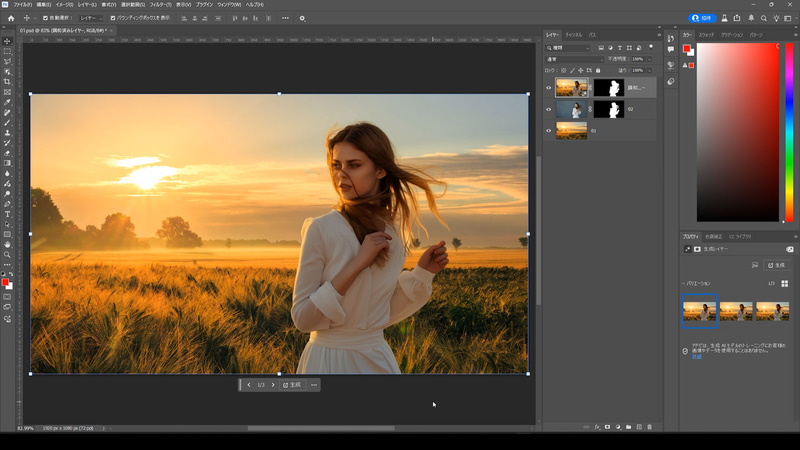Click the fx layer style icon
Viewport: 800px width, 450px height.
pos(596,427)
